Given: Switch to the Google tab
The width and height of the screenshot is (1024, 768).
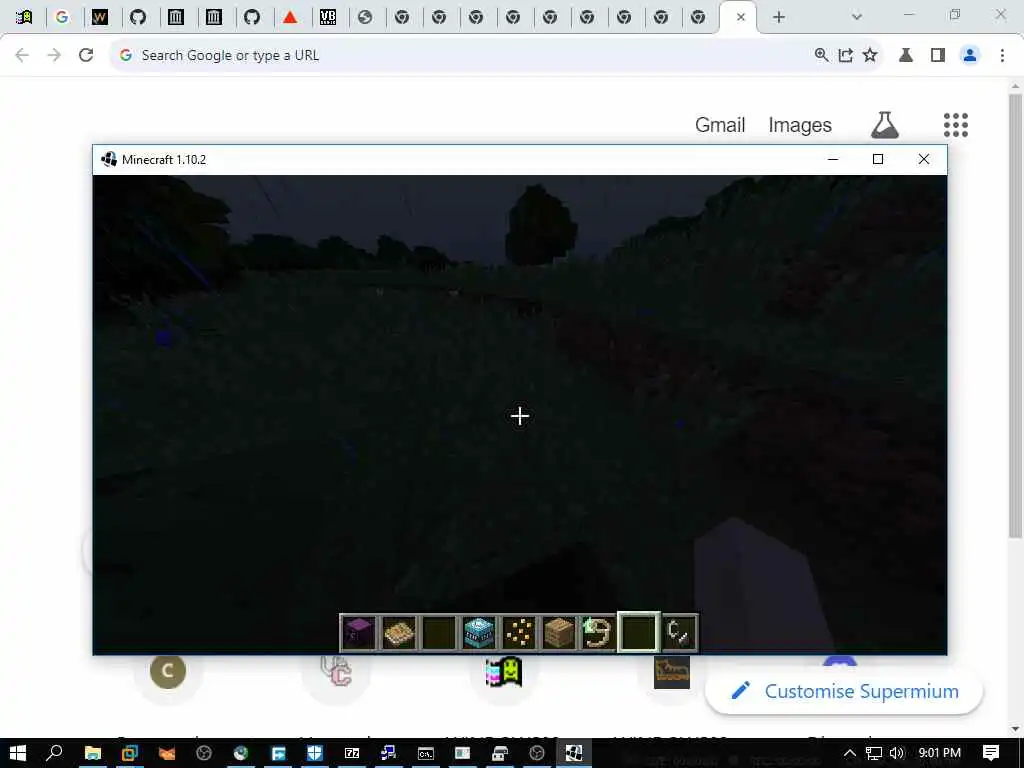Looking at the screenshot, I should click(x=62, y=17).
